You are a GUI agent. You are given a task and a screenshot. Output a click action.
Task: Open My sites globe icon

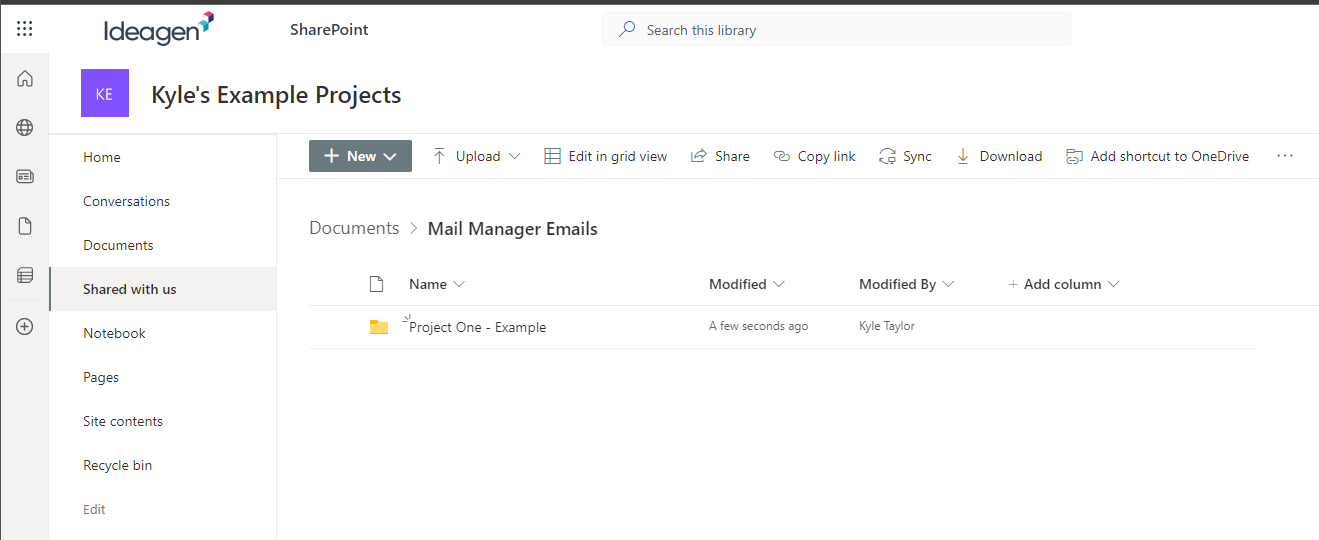coord(25,127)
